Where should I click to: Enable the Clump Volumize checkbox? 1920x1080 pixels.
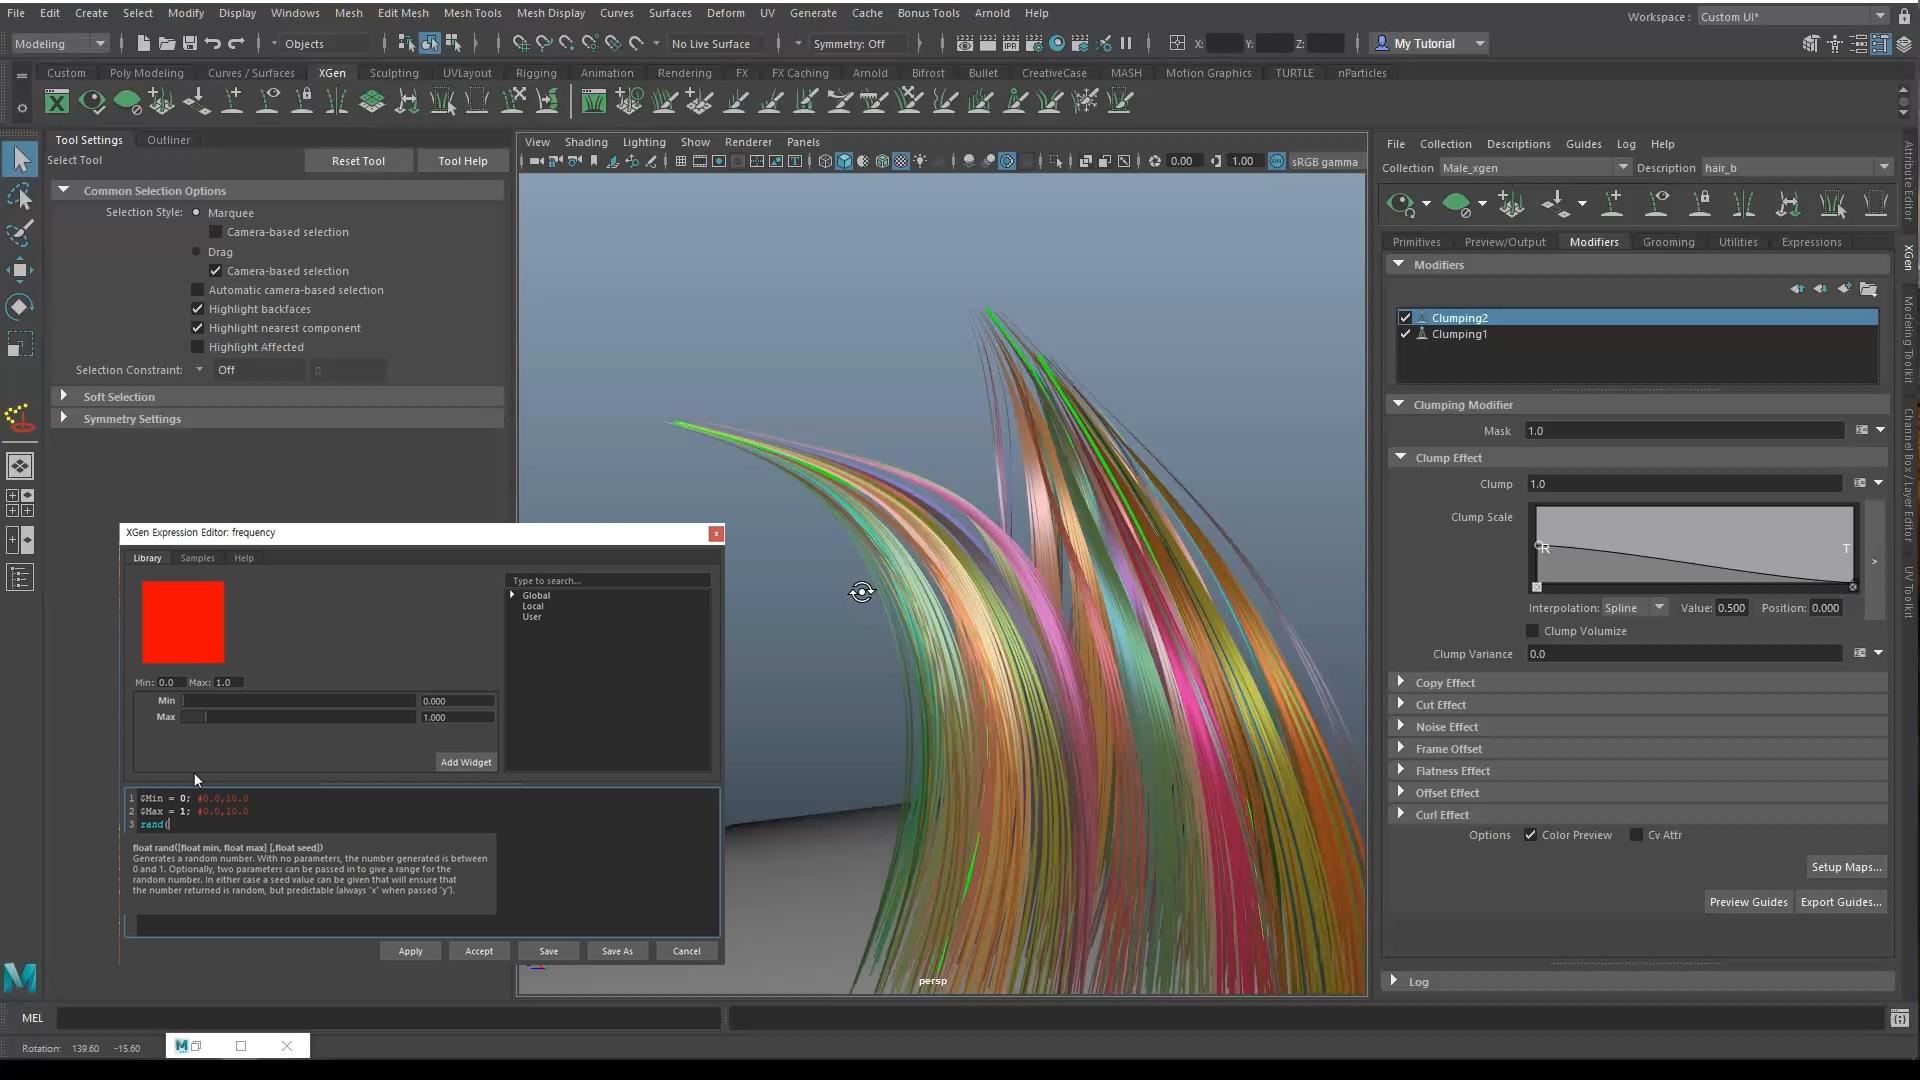[x=1532, y=631]
